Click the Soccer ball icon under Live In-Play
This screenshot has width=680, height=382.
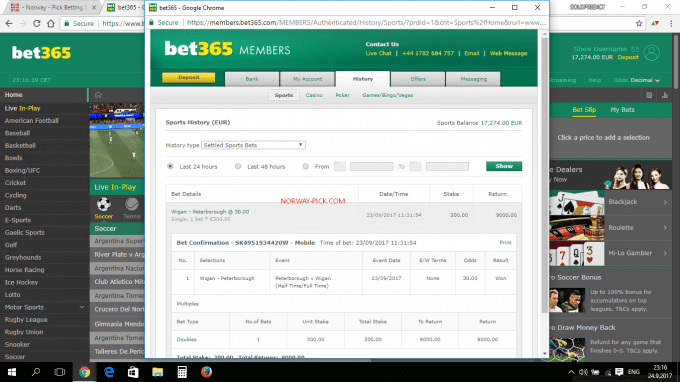pyautogui.click(x=104, y=204)
